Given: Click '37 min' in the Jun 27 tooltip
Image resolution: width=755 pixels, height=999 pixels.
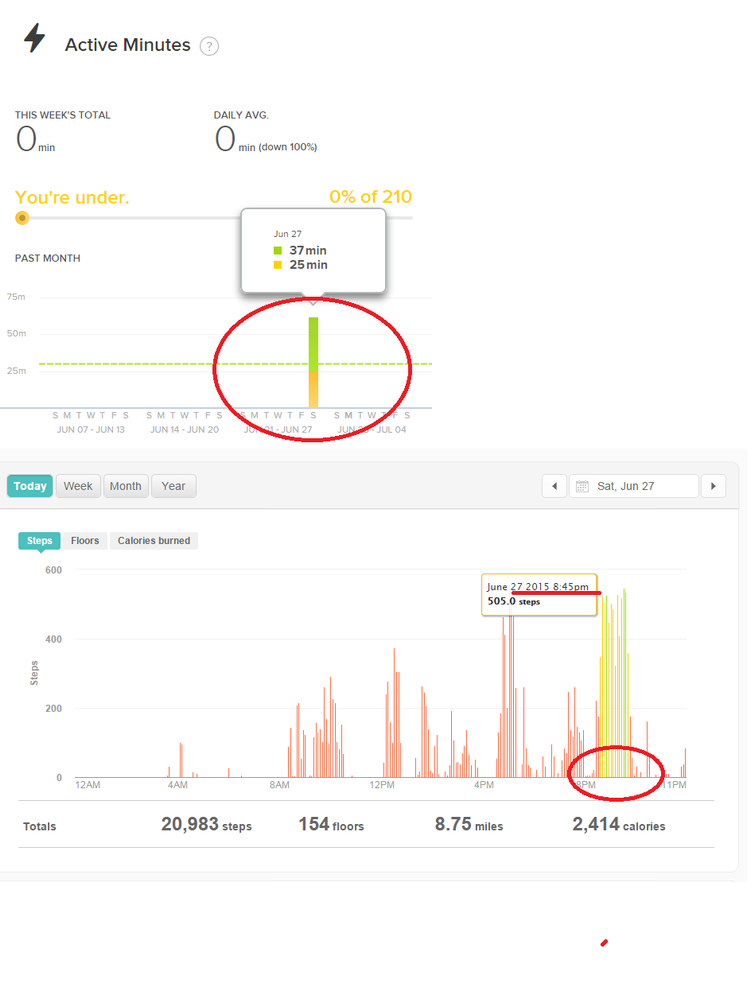Looking at the screenshot, I should 308,250.
